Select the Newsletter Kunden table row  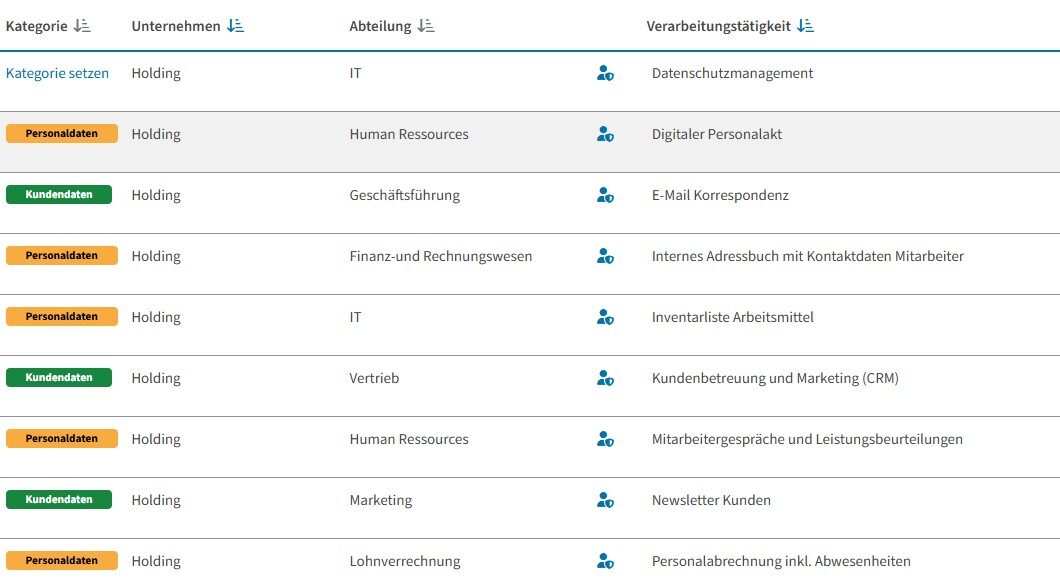click(x=711, y=500)
